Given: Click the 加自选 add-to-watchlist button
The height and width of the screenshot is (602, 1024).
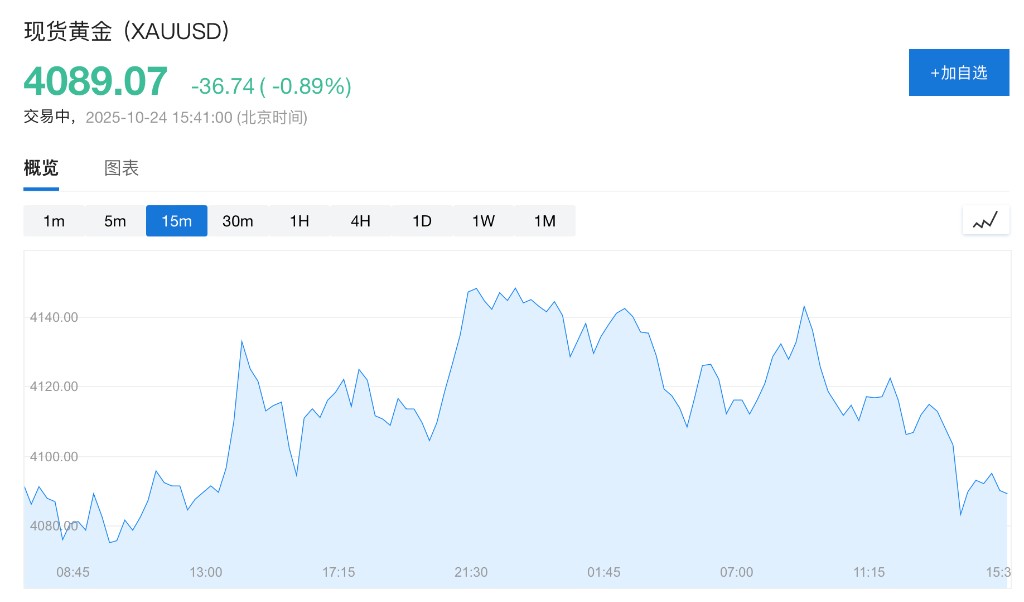Looking at the screenshot, I should click(x=958, y=73).
